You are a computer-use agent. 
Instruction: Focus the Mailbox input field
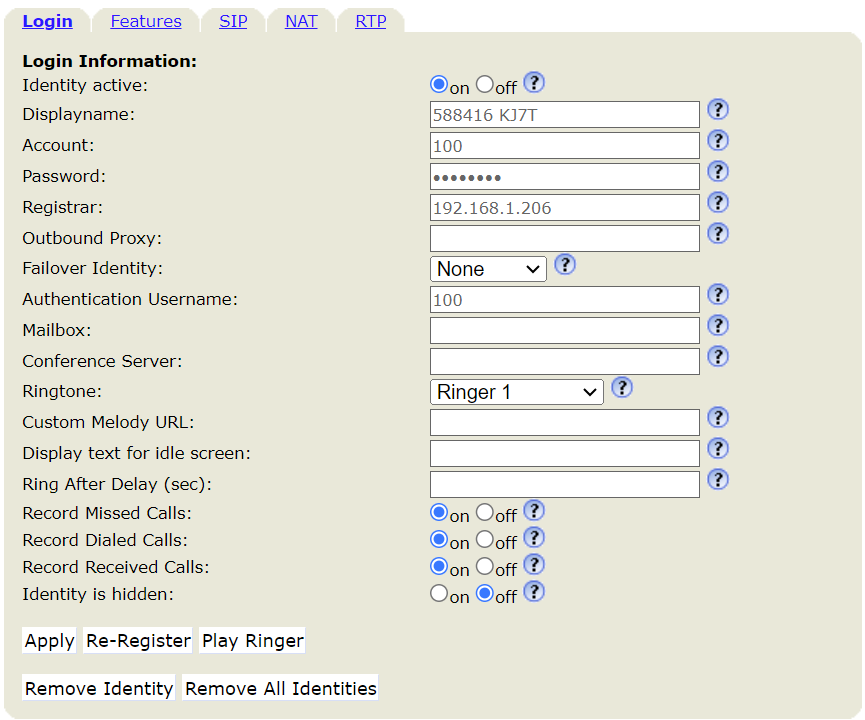tap(564, 330)
